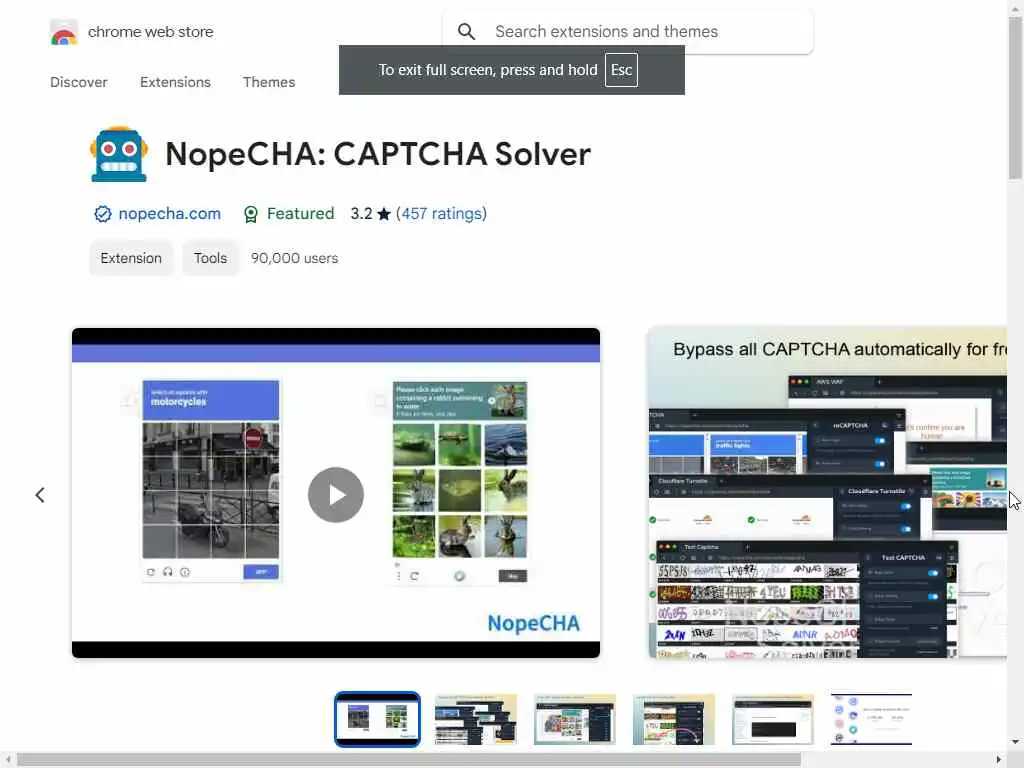The image size is (1024, 768).
Task: Click the Extension category chip
Action: [x=131, y=258]
